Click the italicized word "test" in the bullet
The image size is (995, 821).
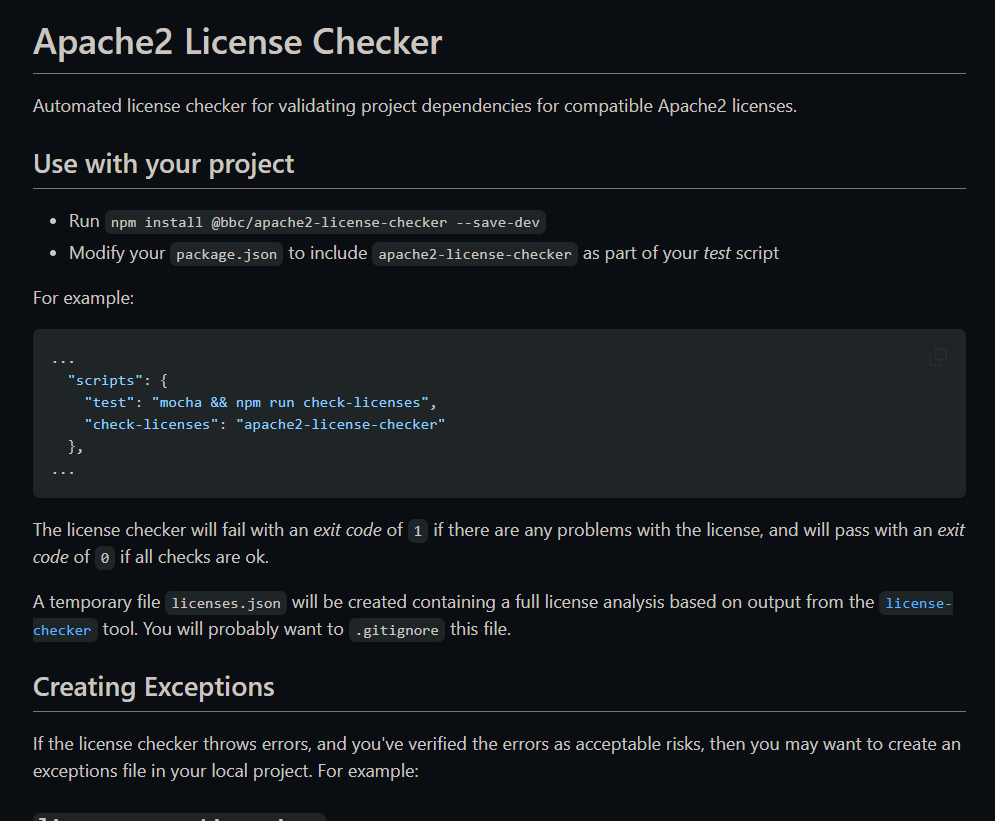click(717, 253)
